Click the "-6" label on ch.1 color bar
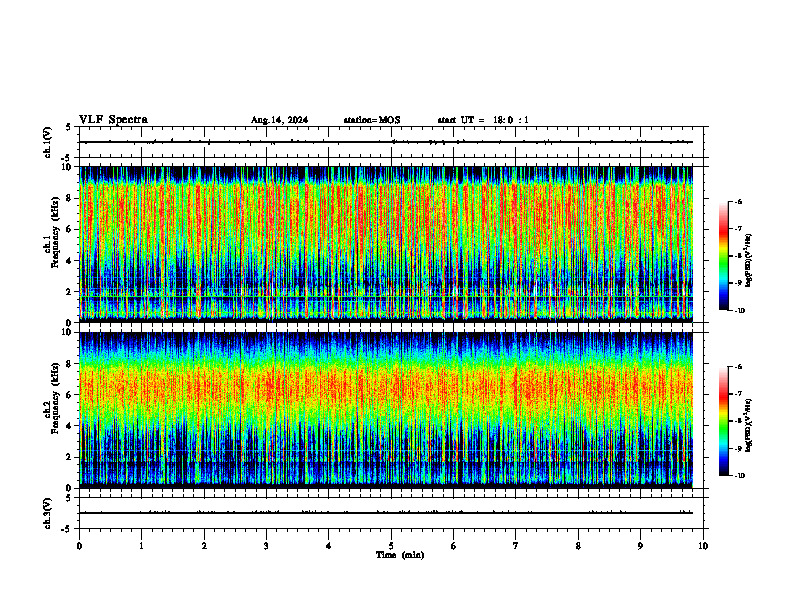Viewport: 792px width, 612px height. pos(738,201)
